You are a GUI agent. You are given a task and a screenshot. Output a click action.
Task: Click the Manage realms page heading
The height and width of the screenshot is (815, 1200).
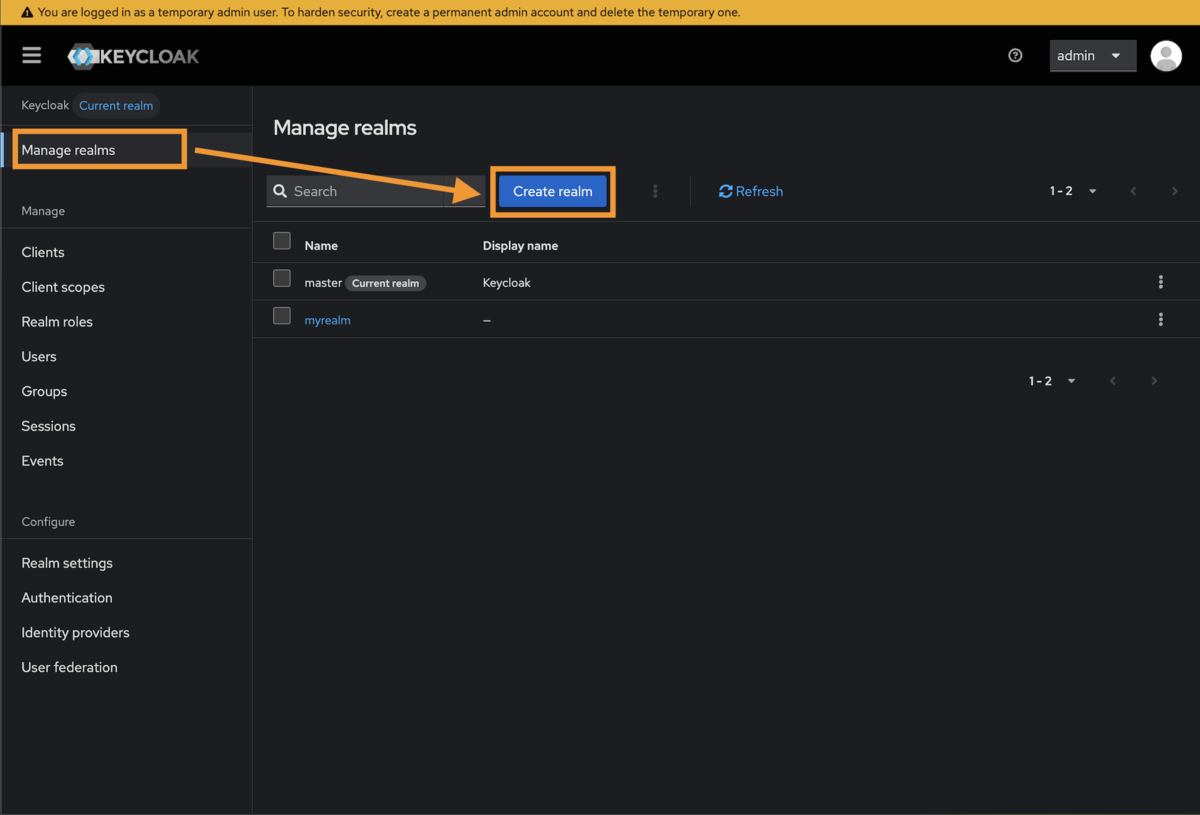coord(345,128)
